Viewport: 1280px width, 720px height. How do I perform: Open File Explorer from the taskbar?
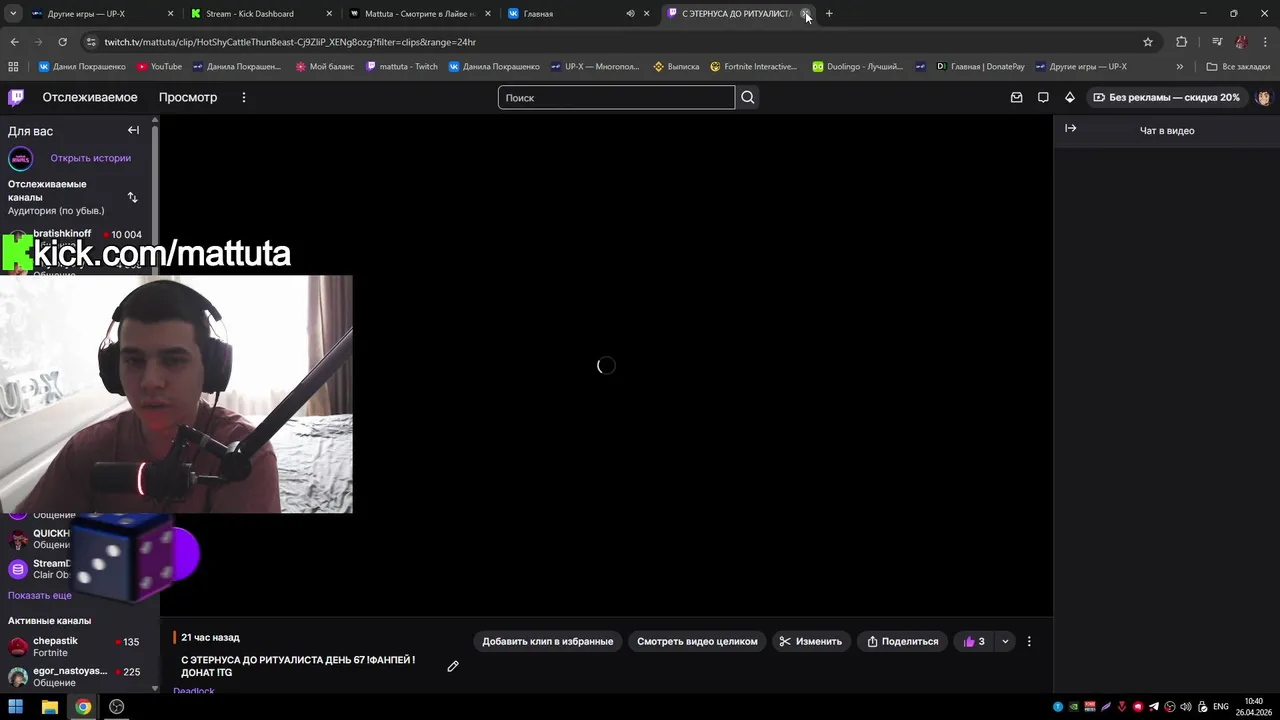(x=50, y=707)
